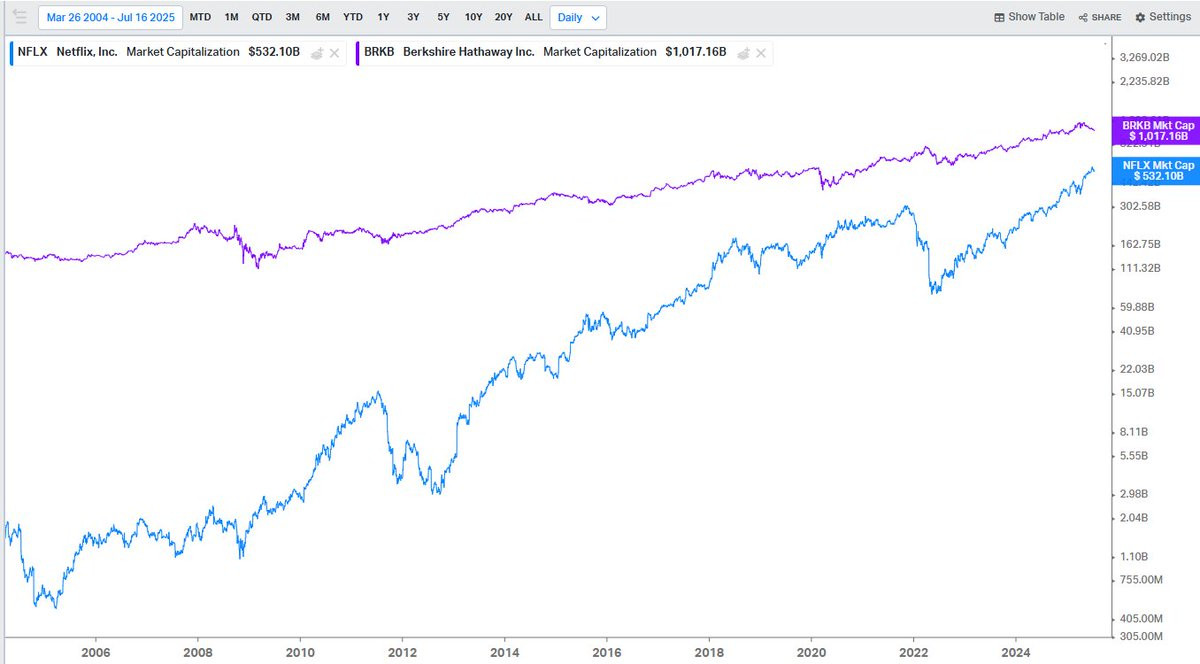The image size is (1200, 664).
Task: Click NFLX Market Capitalization metric label
Action: (x=183, y=52)
